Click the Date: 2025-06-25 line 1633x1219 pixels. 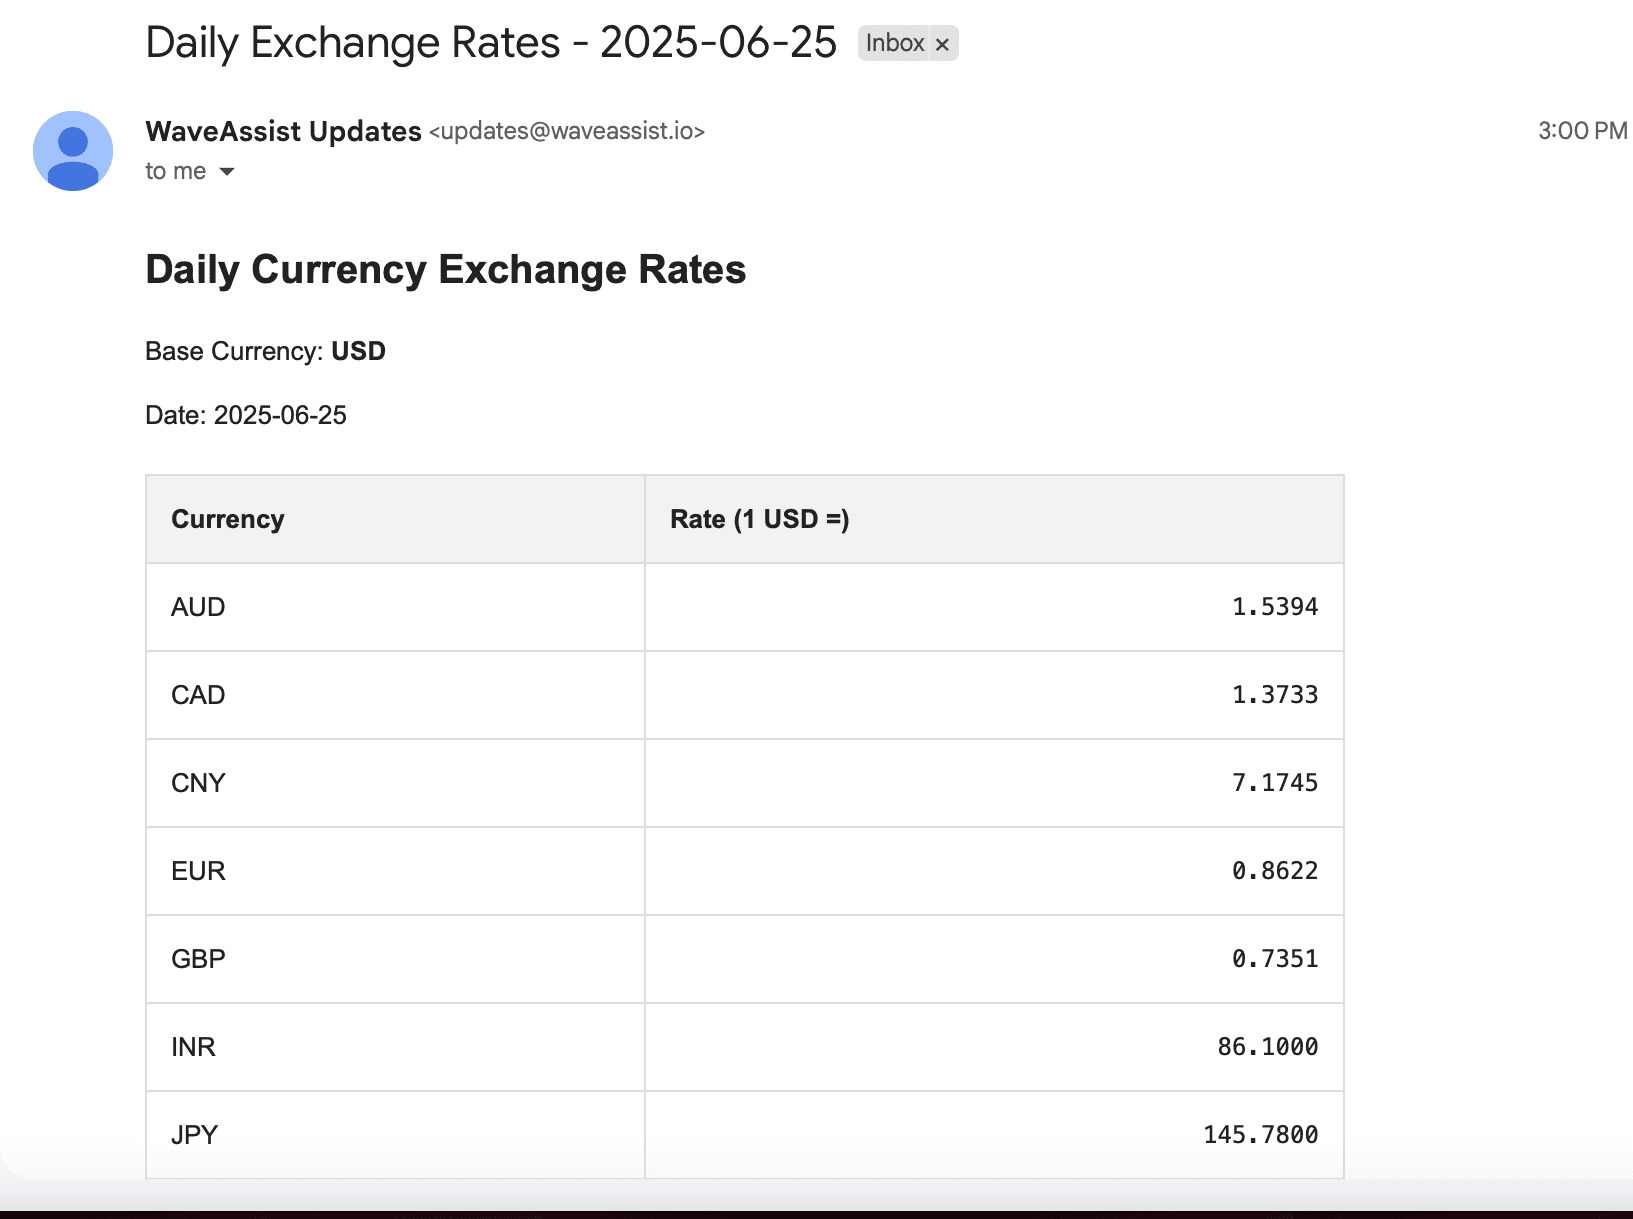[246, 415]
